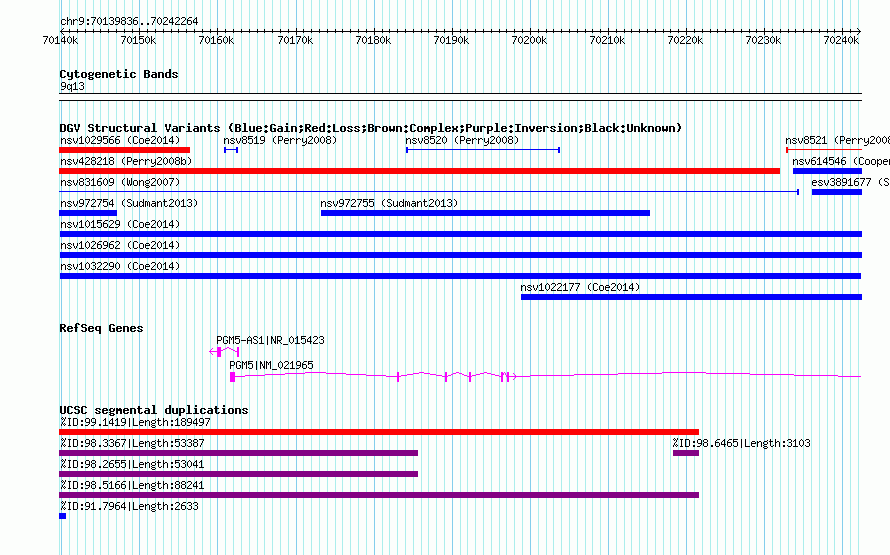This screenshot has height=555, width=890.
Task: Click the RefSeq Genes track title
Action: pos(101,328)
